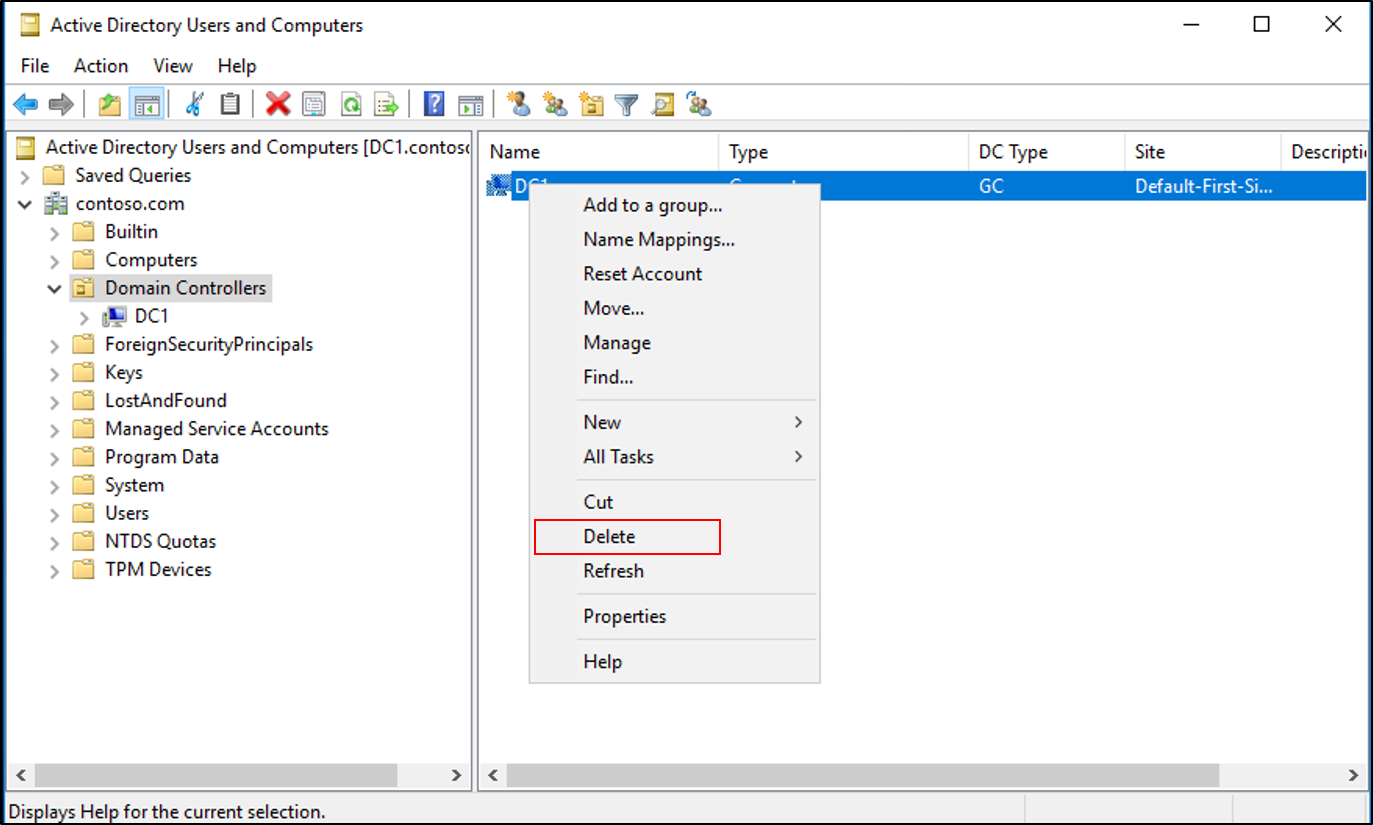Sort by the Name column header

coord(599,152)
